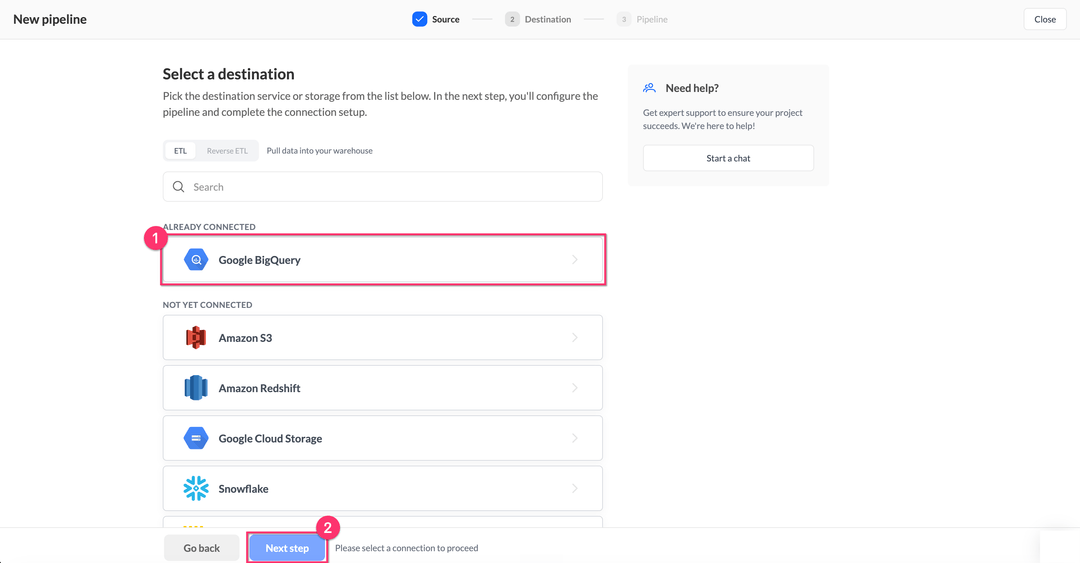Select Amazon S3 destination name
This screenshot has width=1080, height=563.
tap(245, 338)
